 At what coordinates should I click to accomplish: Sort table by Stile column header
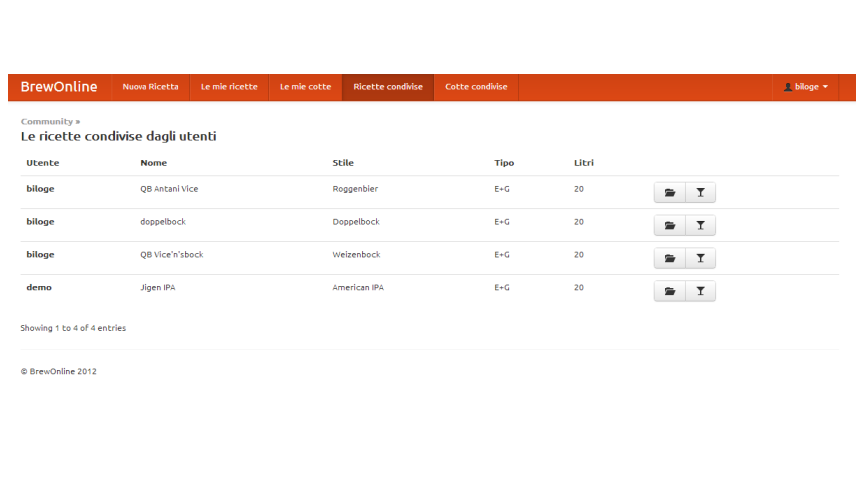[x=343, y=163]
